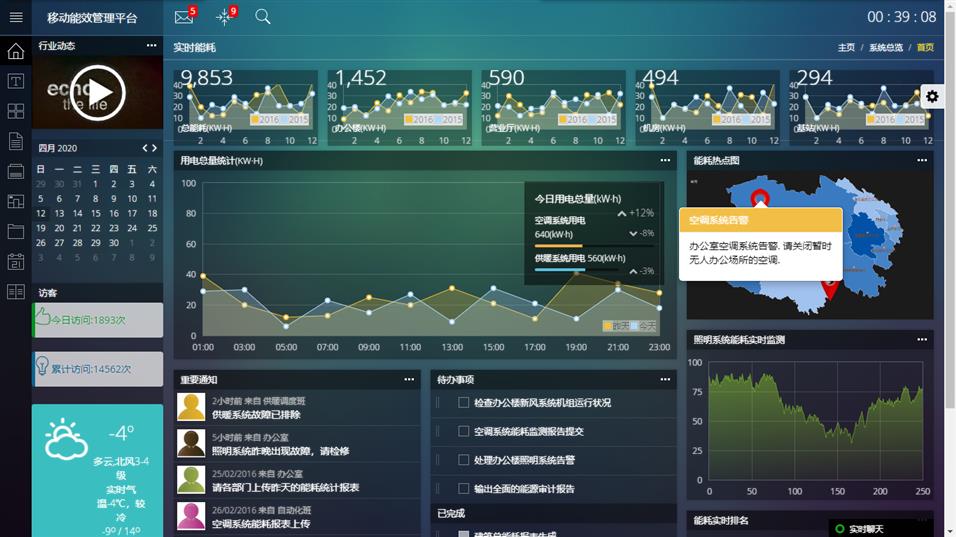Open 待办事项 panel options menu
Screen dimensions: 956x537
[665, 379]
